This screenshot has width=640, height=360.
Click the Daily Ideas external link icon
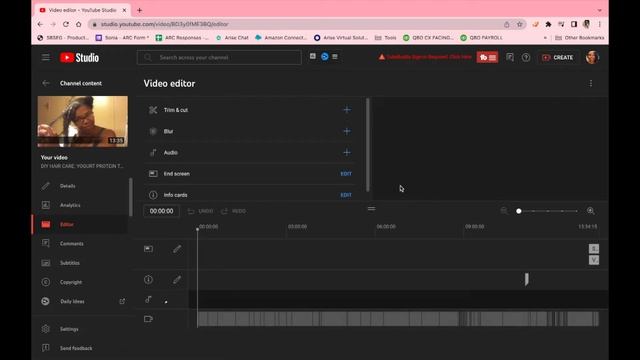point(122,301)
